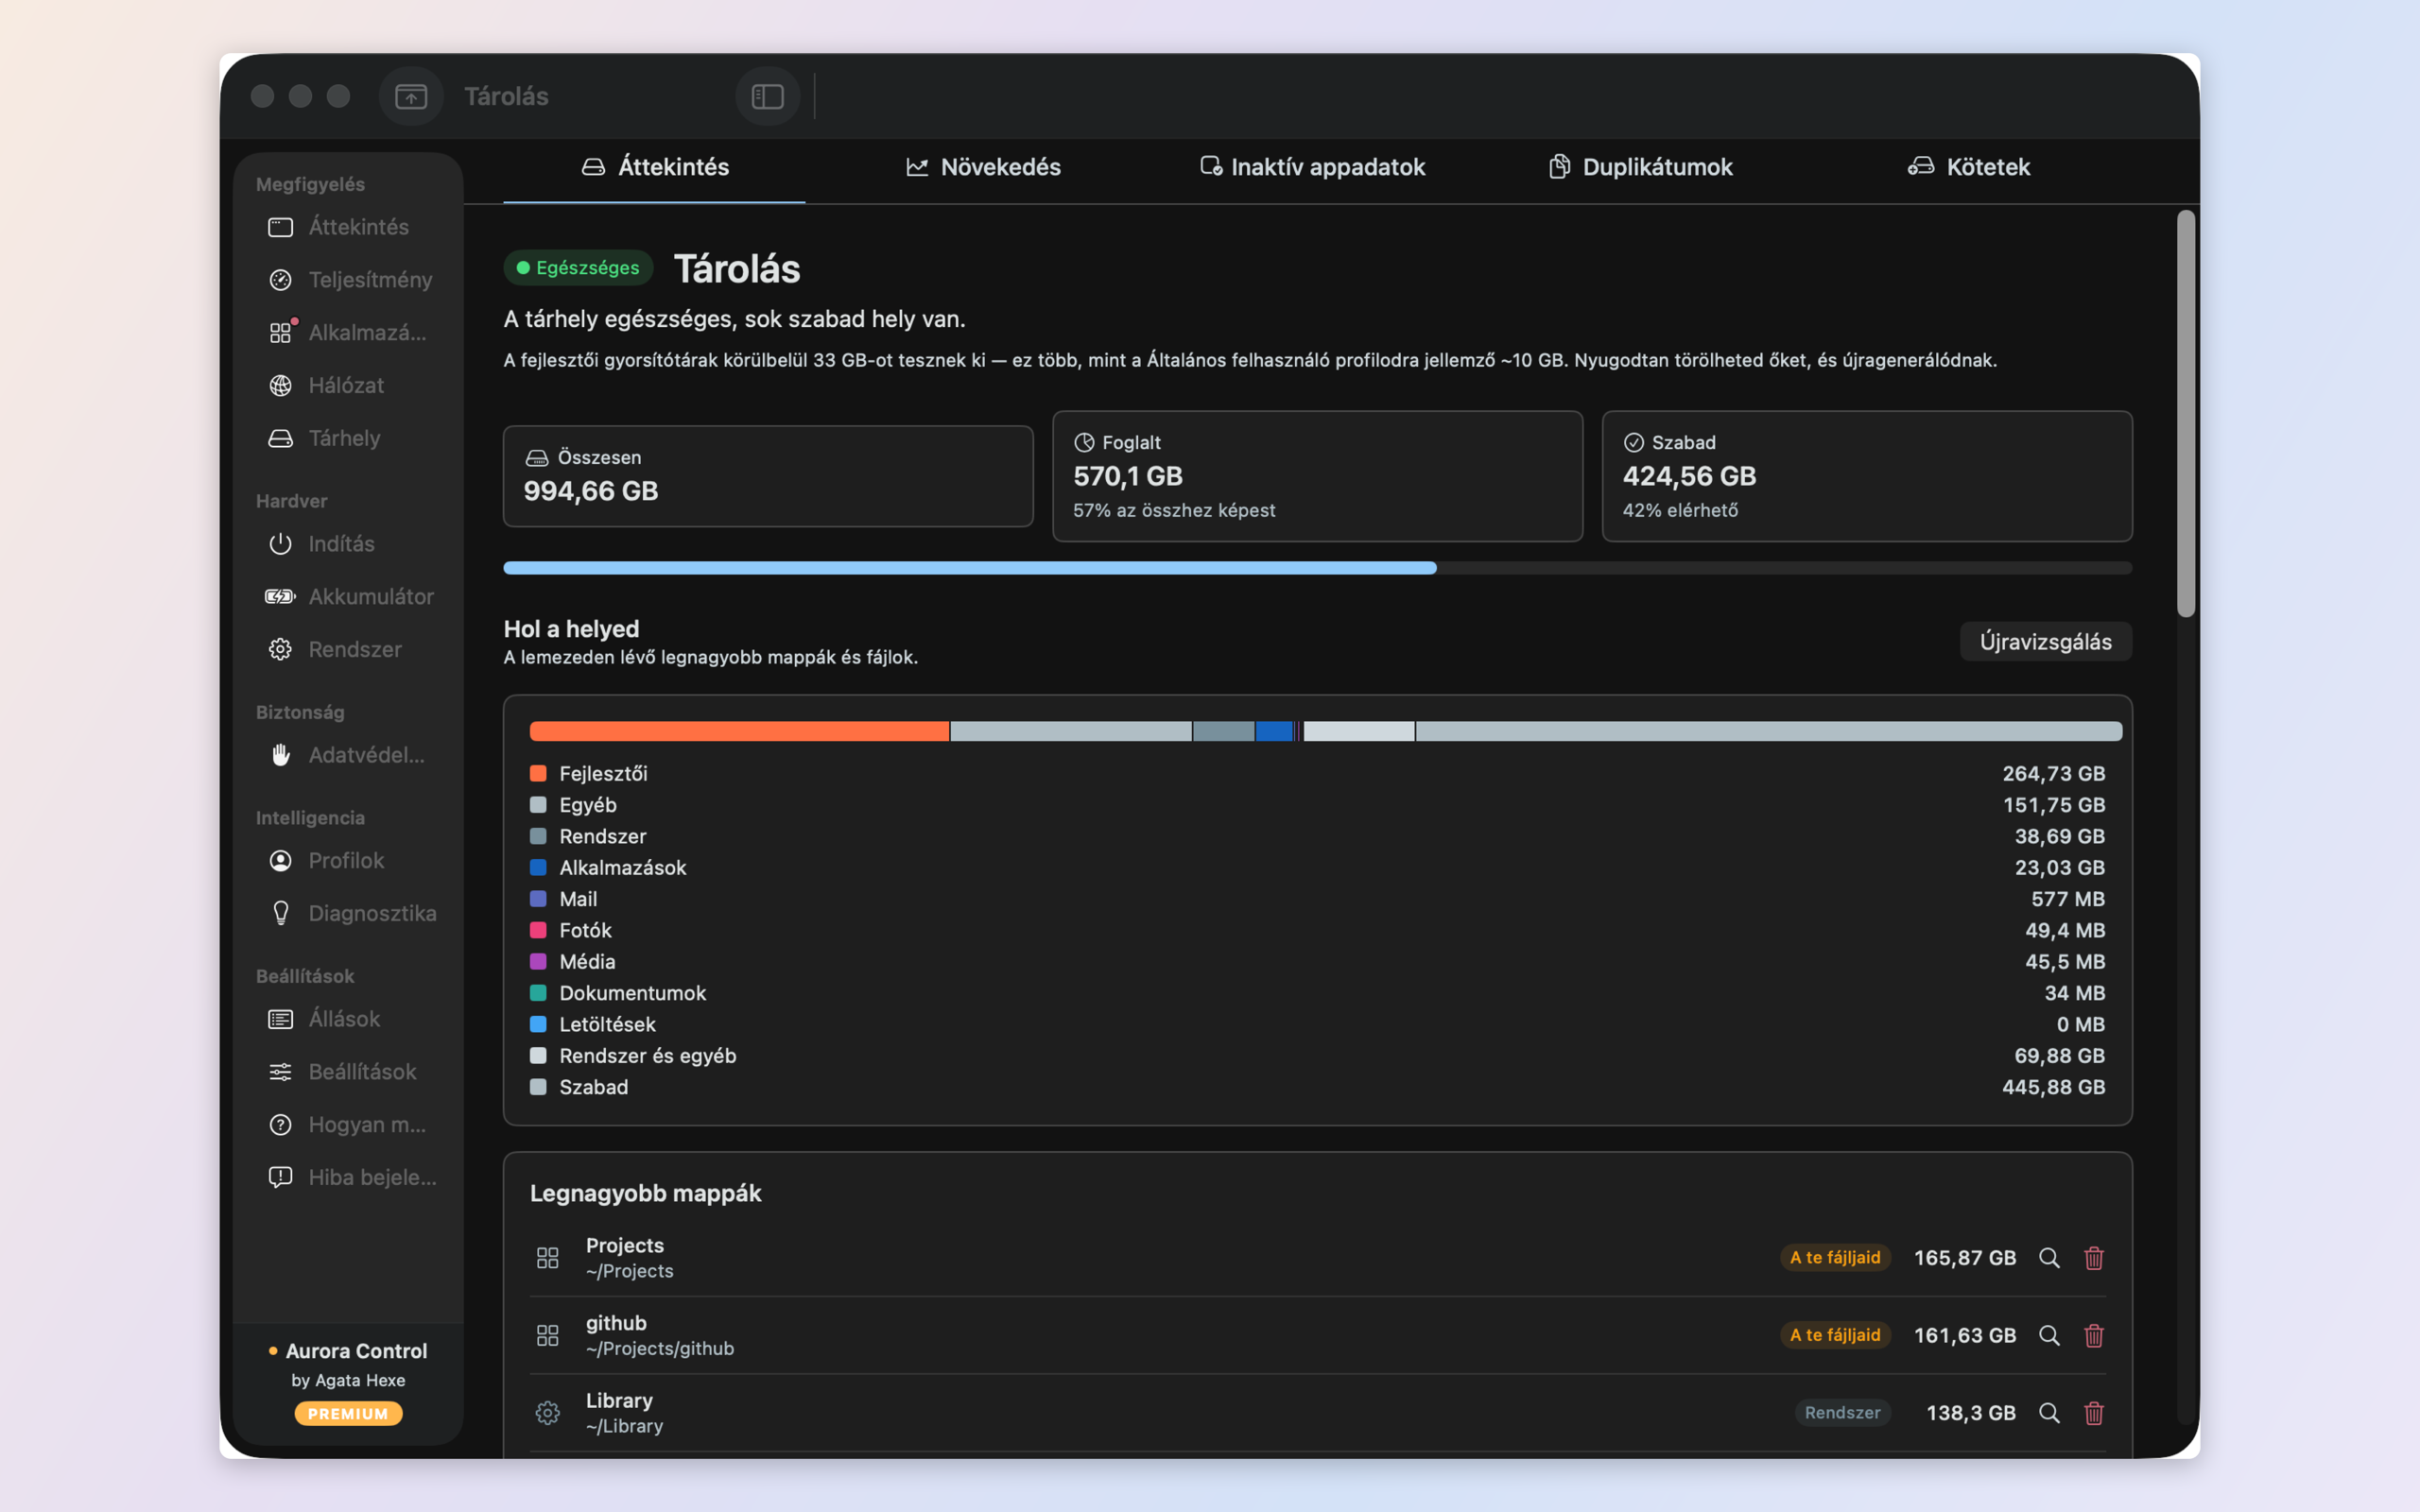This screenshot has width=2420, height=1512.
Task: Switch to the Áttekintés tab
Action: click(655, 167)
